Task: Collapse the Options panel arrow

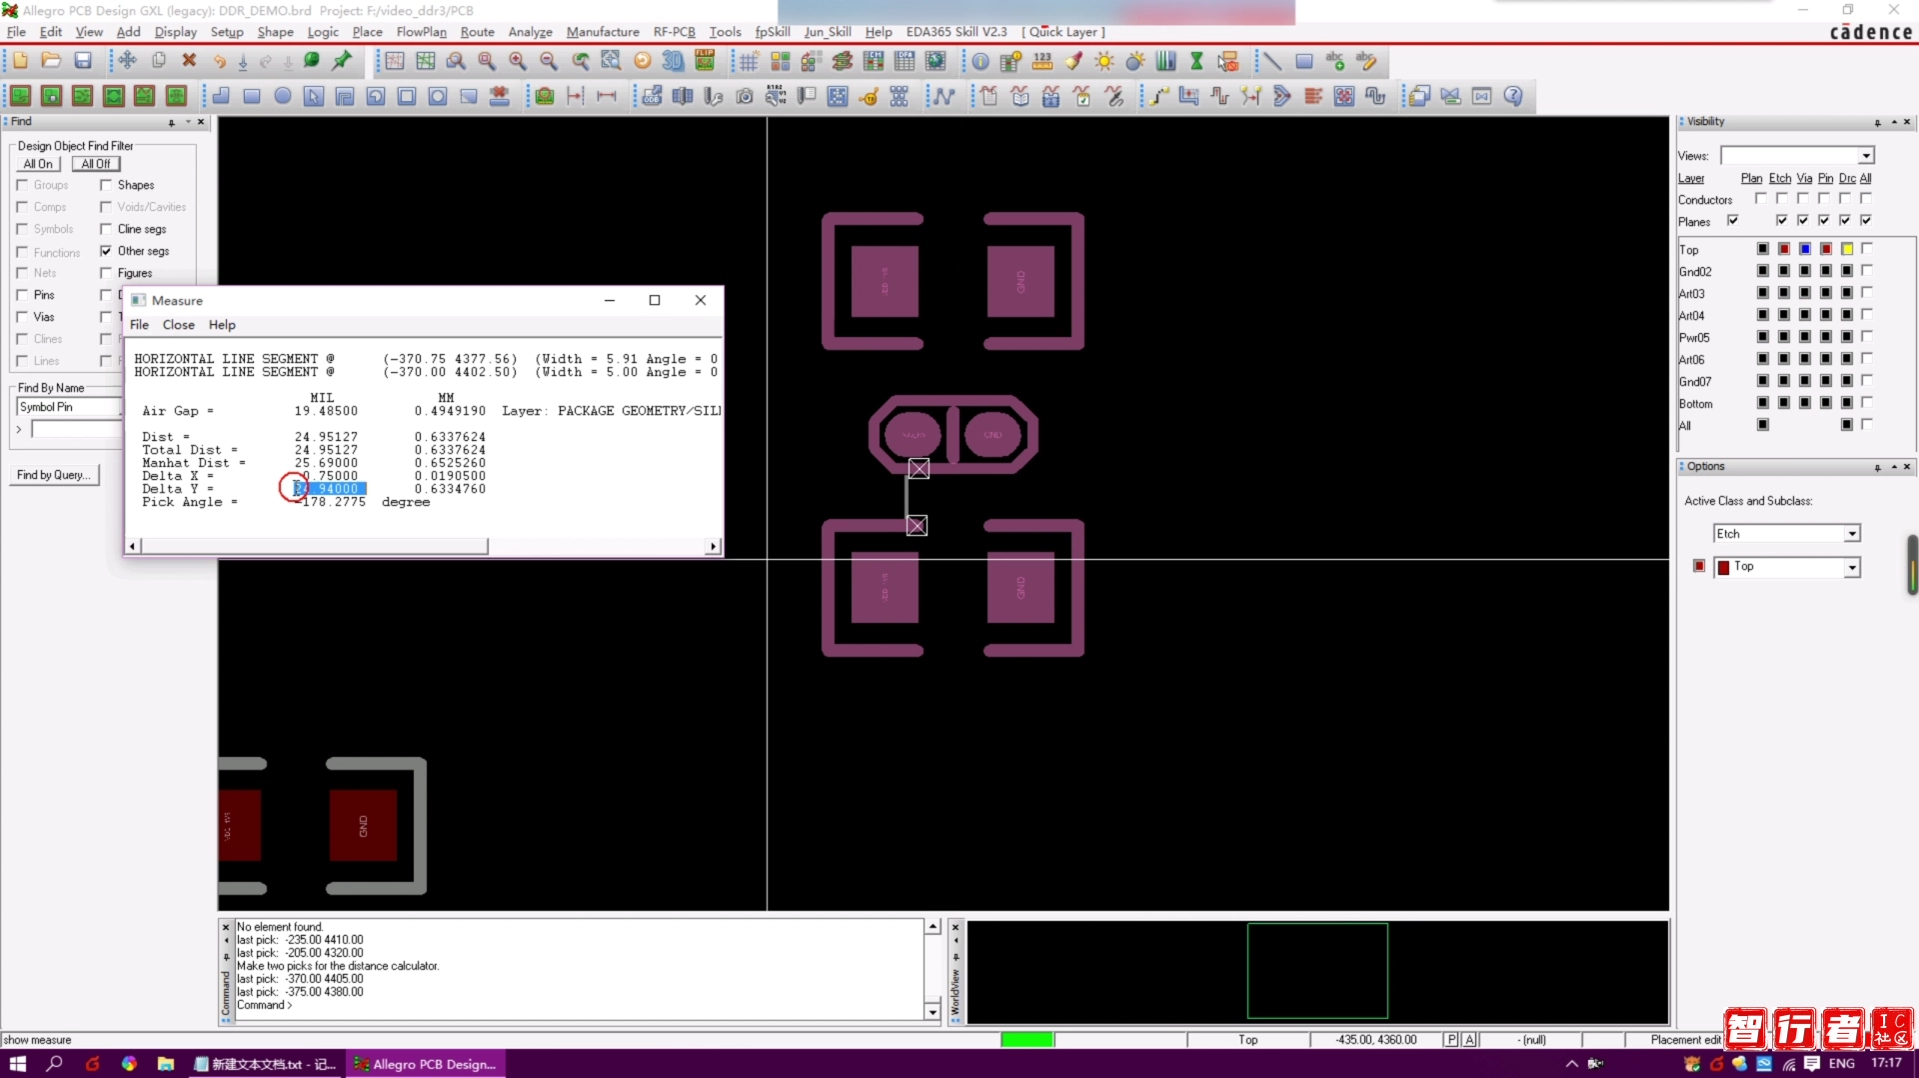Action: click(1893, 467)
